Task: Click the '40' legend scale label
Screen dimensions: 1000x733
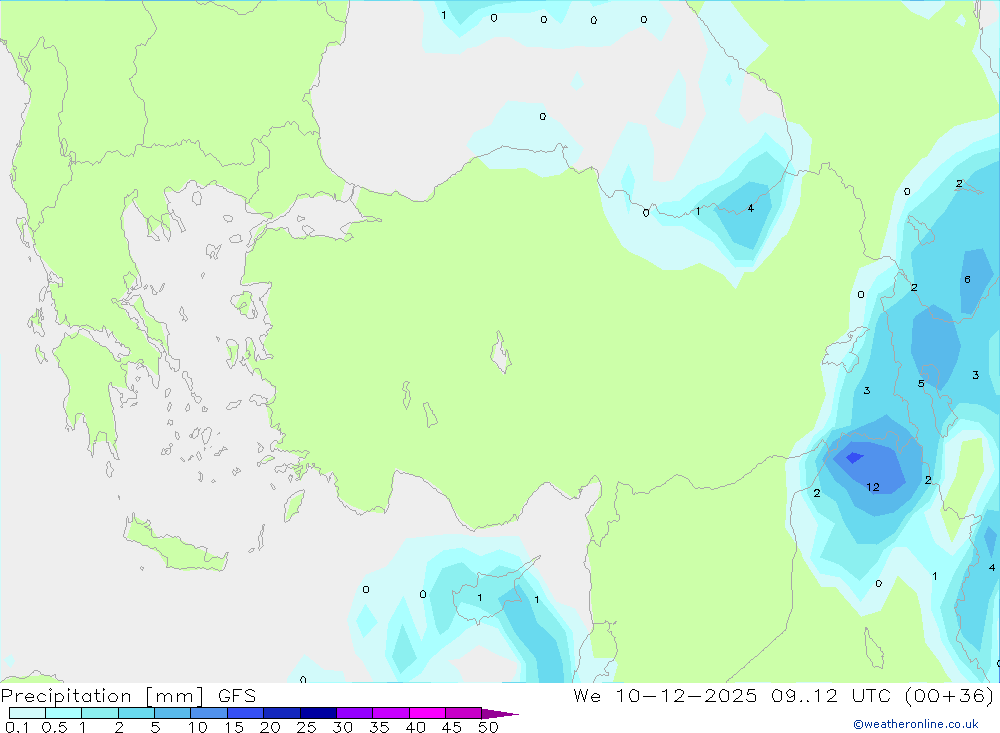Action: pos(416,727)
